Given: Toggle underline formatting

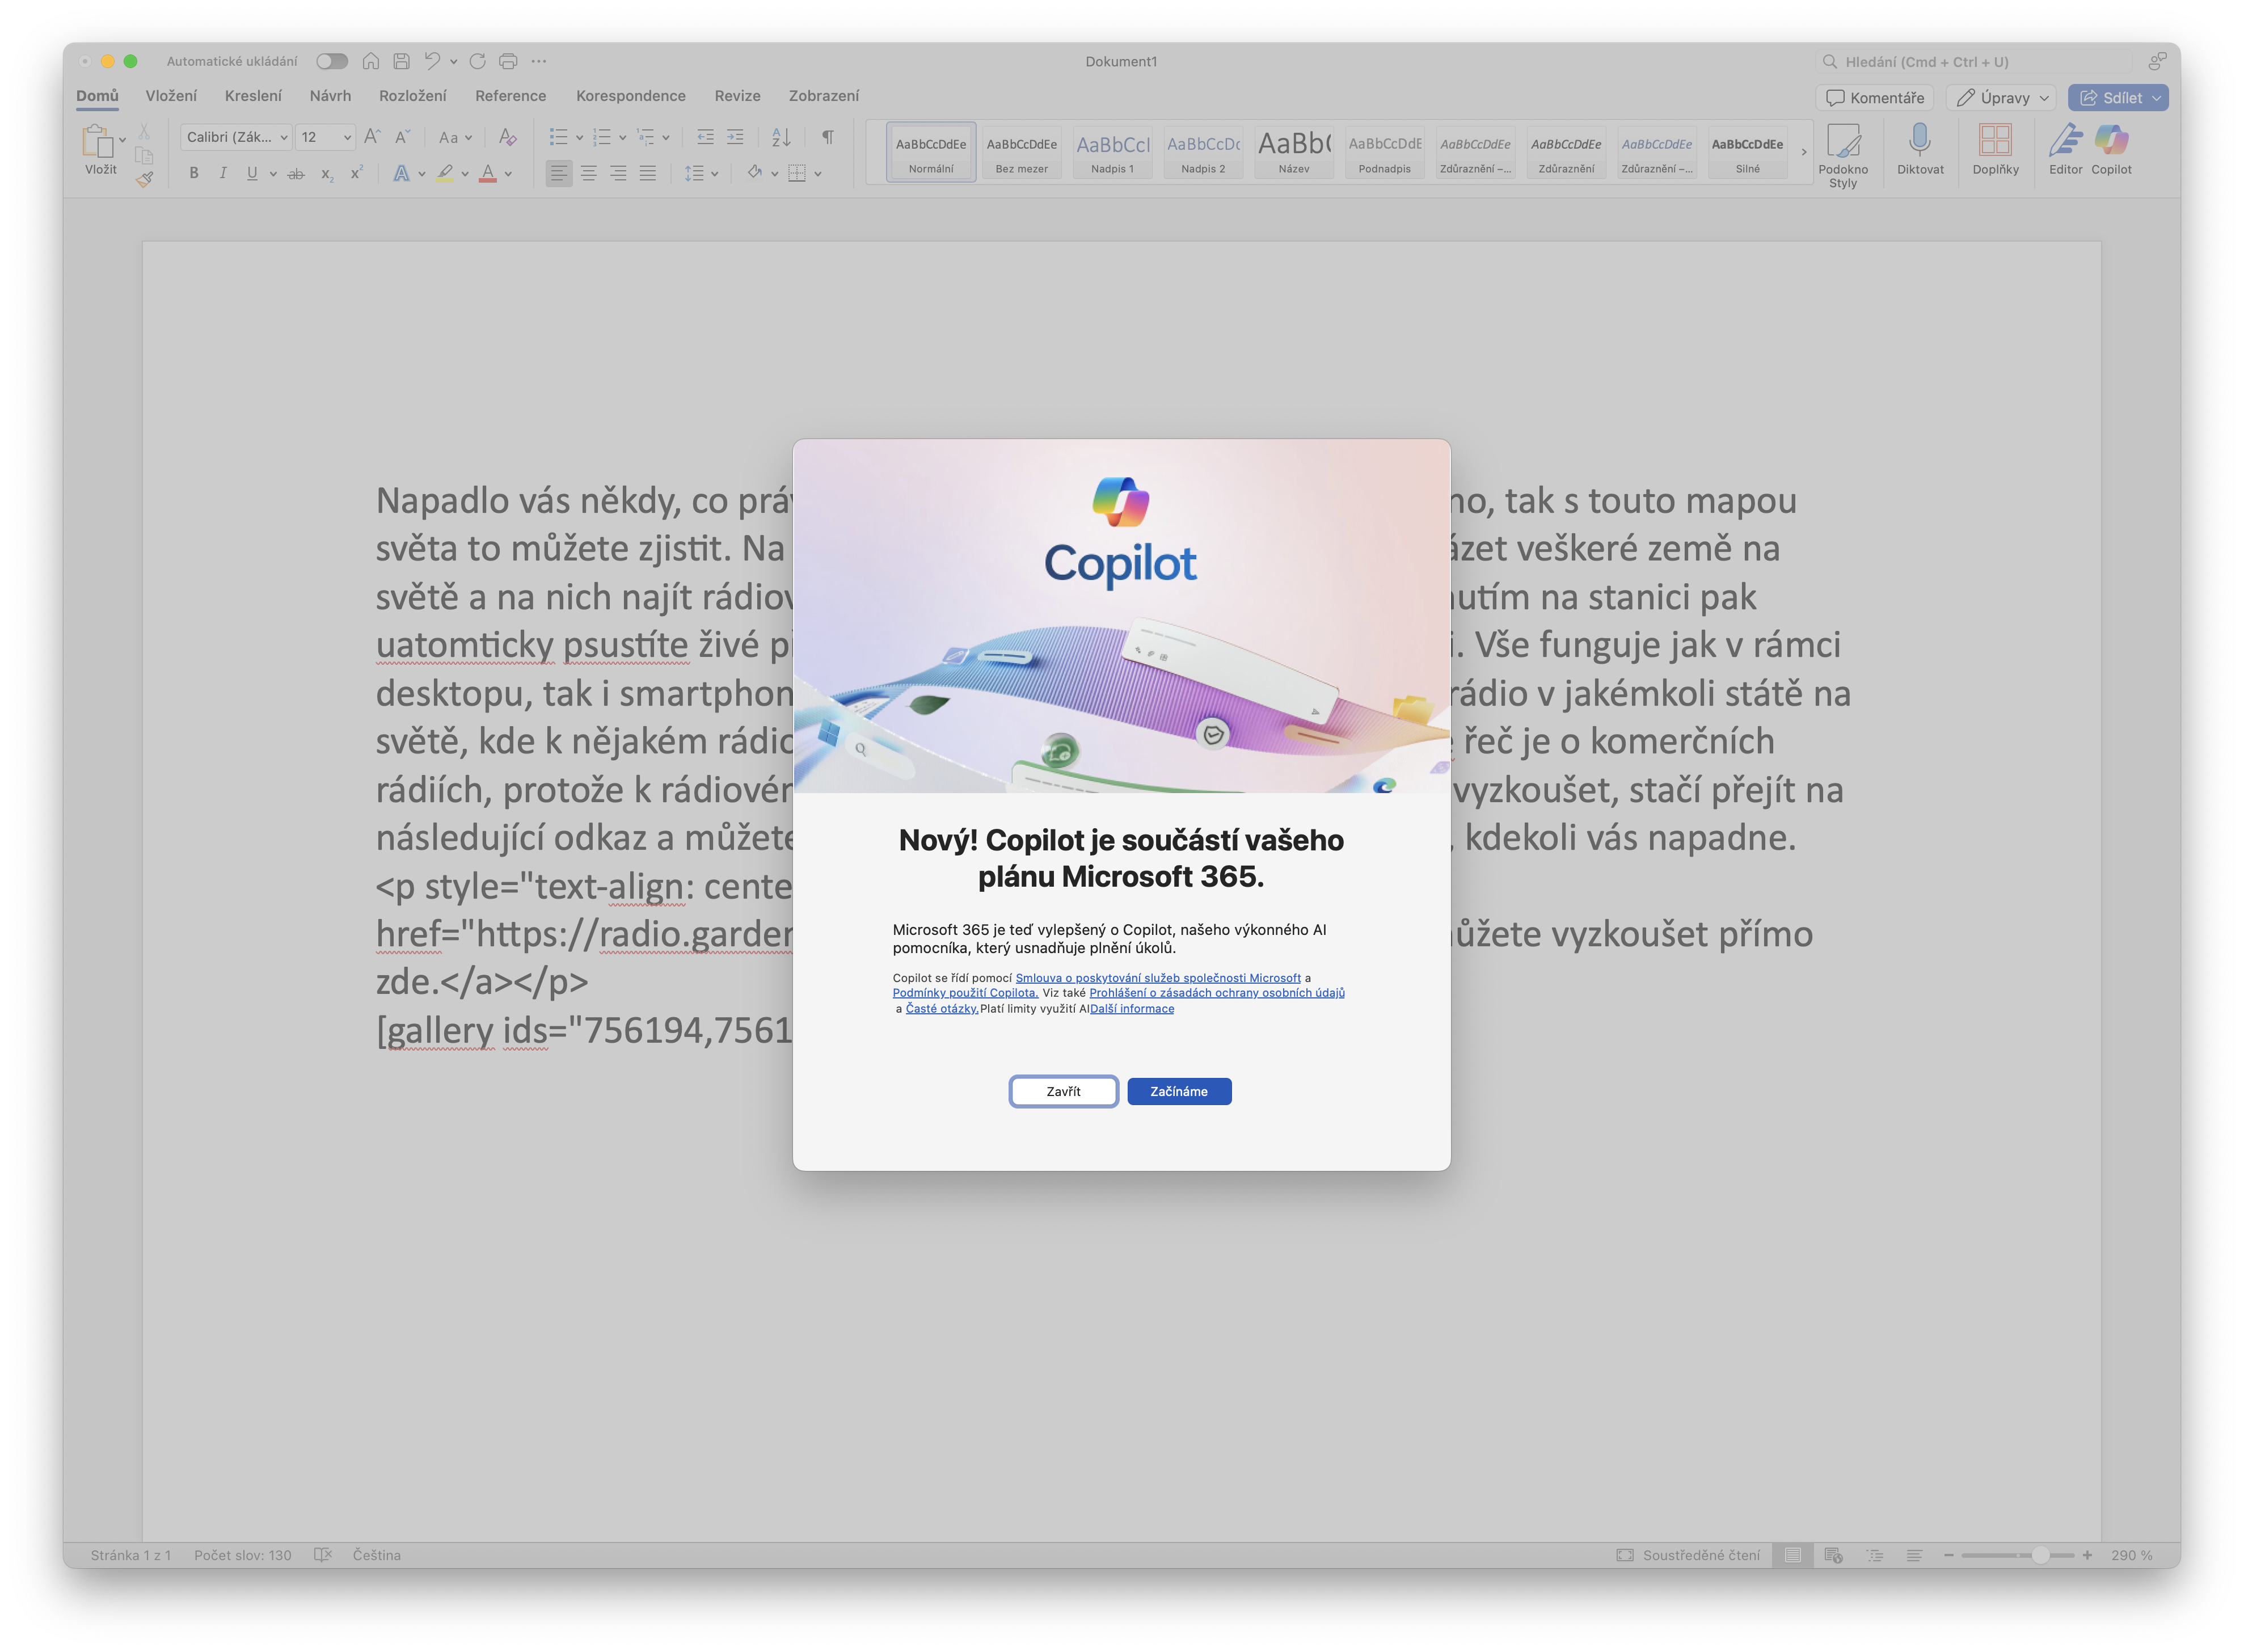Looking at the screenshot, I should point(251,173).
